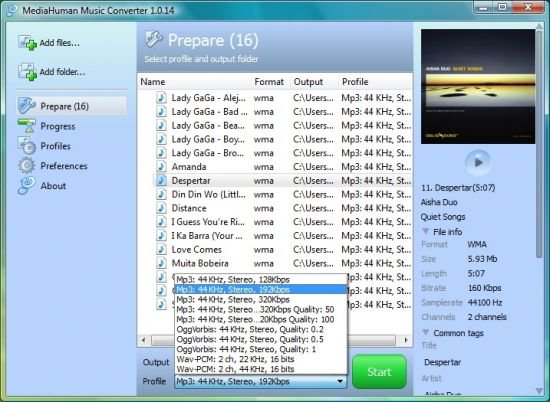Click right arrow of horizontal list scrollbar

pyautogui.click(x=406, y=340)
